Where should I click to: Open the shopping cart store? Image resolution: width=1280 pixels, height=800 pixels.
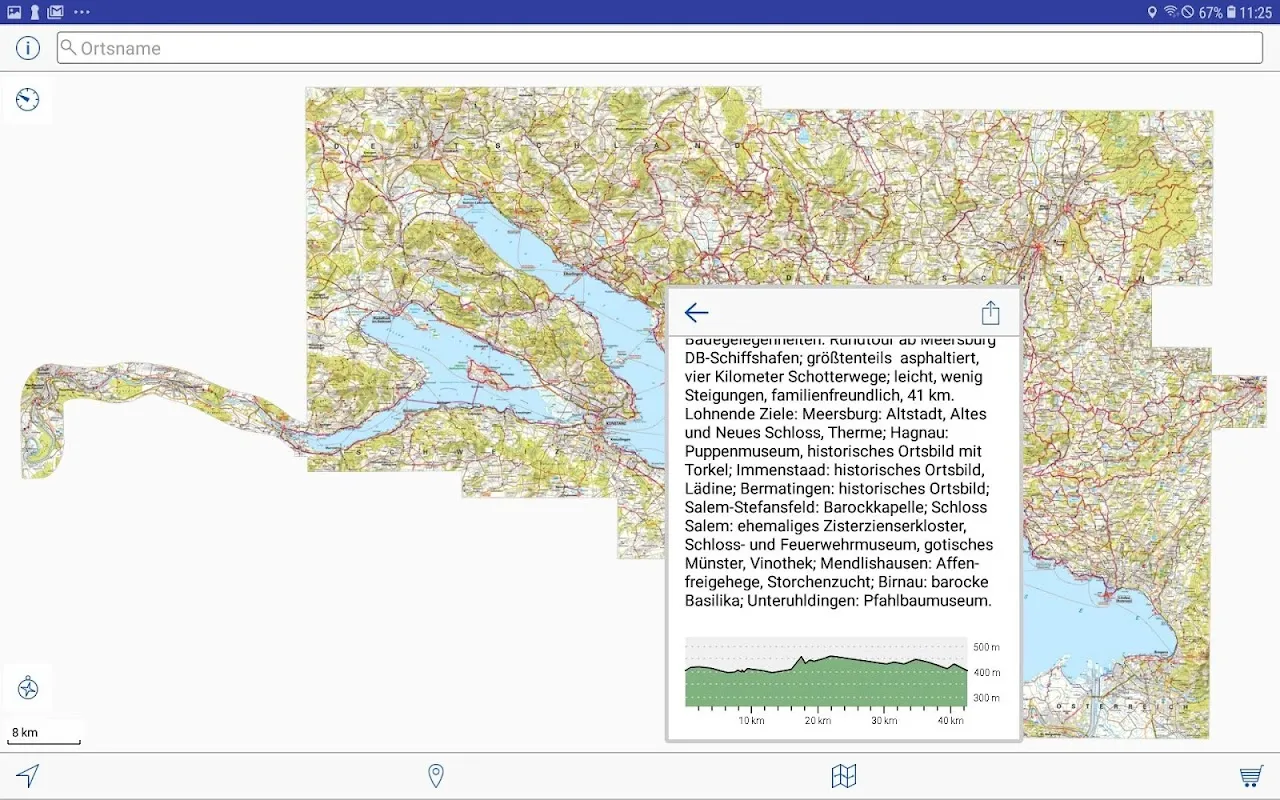(1250, 776)
